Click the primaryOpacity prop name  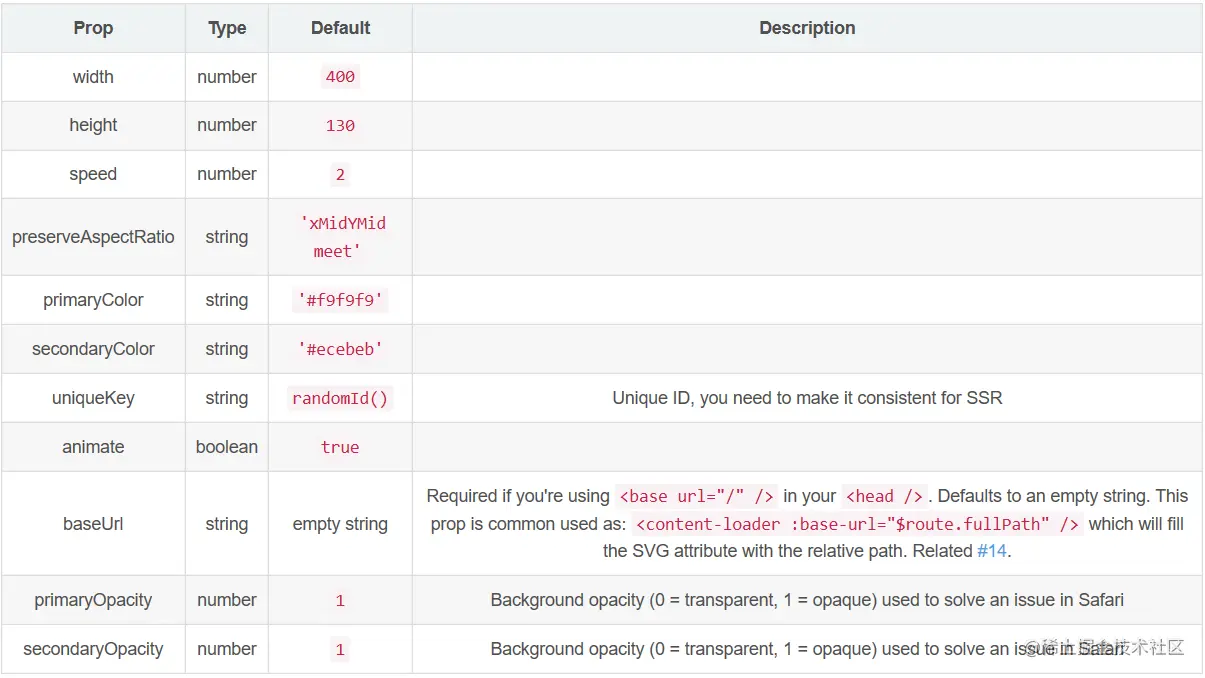[x=93, y=600]
